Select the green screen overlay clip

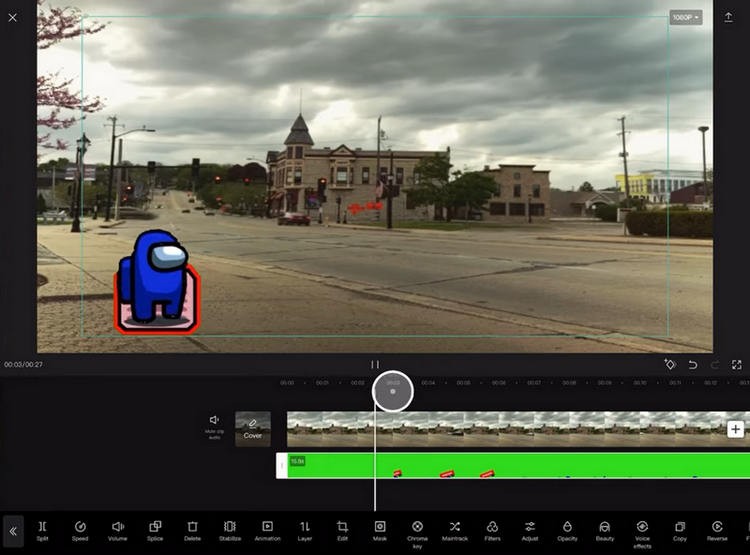click(518, 466)
